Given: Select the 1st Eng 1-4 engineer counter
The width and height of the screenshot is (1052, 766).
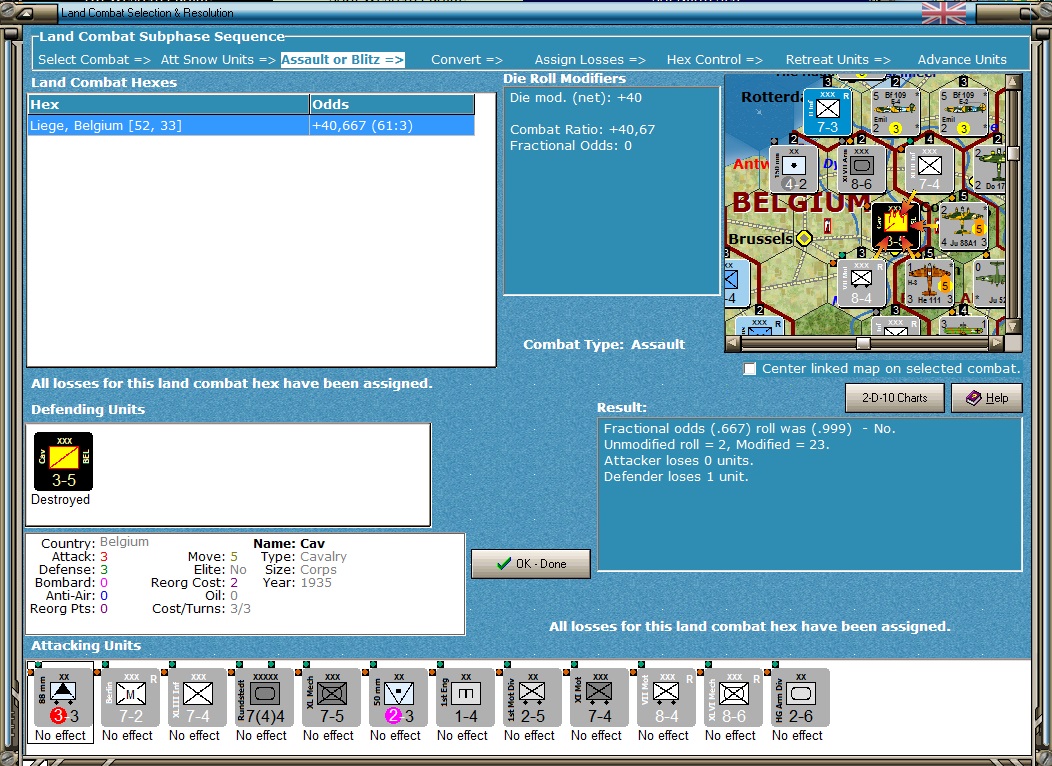Looking at the screenshot, I should point(466,698).
